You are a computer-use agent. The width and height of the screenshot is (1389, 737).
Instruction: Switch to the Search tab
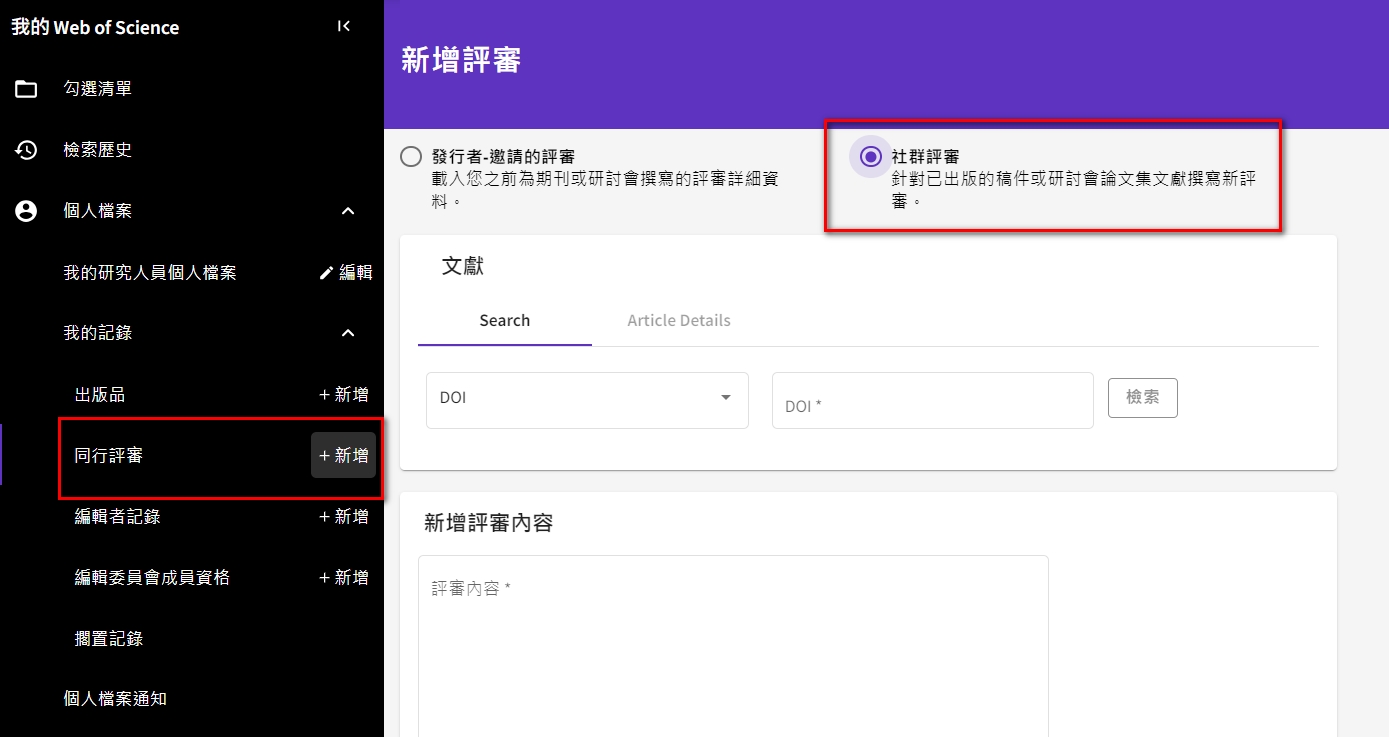click(505, 321)
